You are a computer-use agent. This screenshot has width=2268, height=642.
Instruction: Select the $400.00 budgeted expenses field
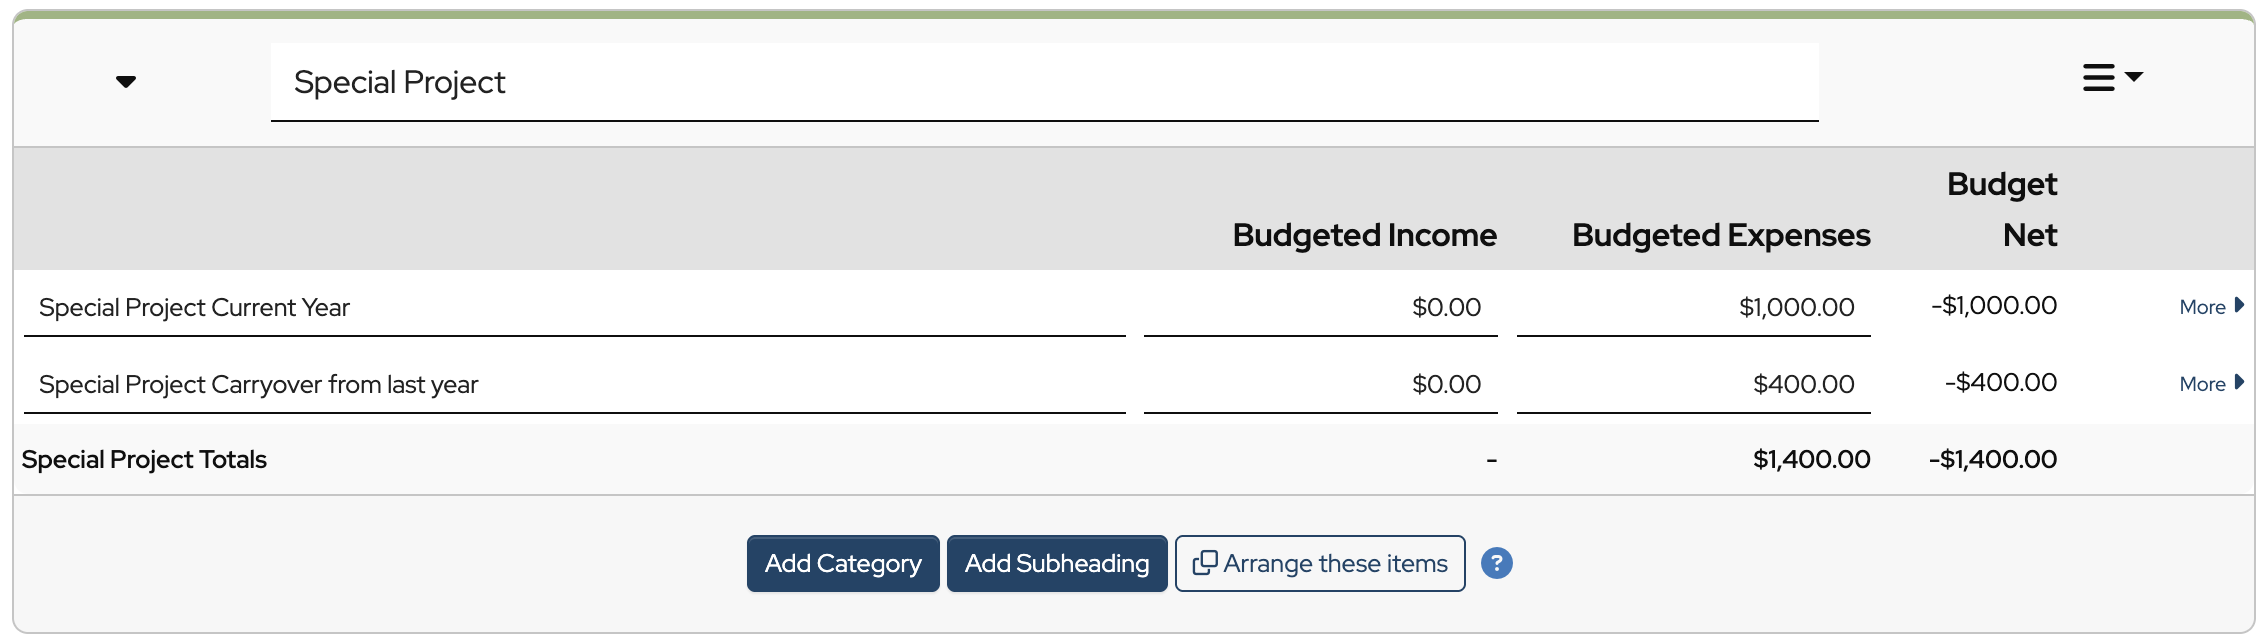1693,385
